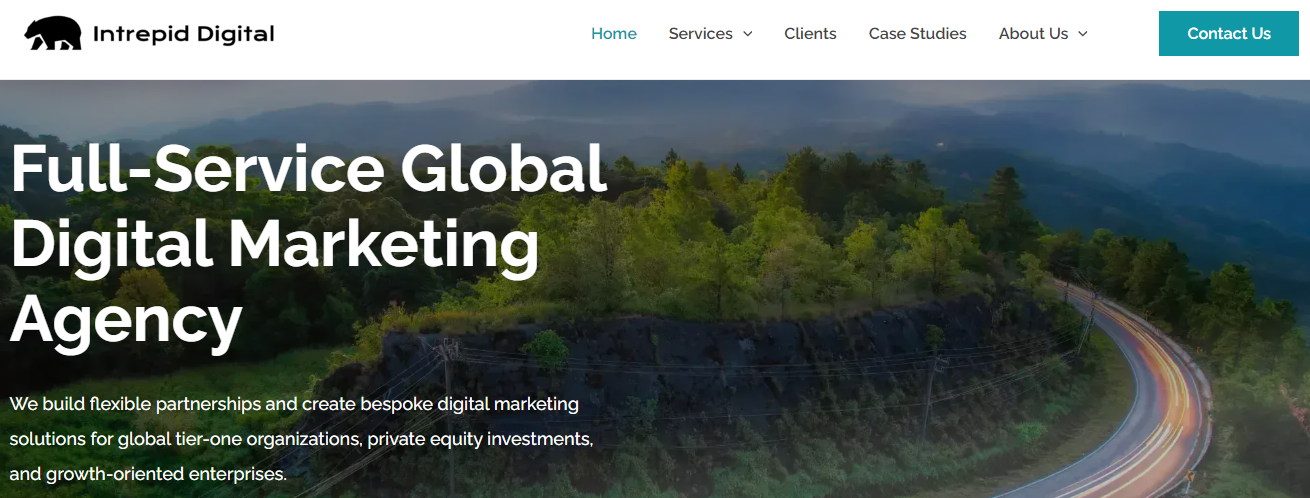1310x498 pixels.
Task: Expand the About Us dropdown arrow
Action: point(1082,34)
